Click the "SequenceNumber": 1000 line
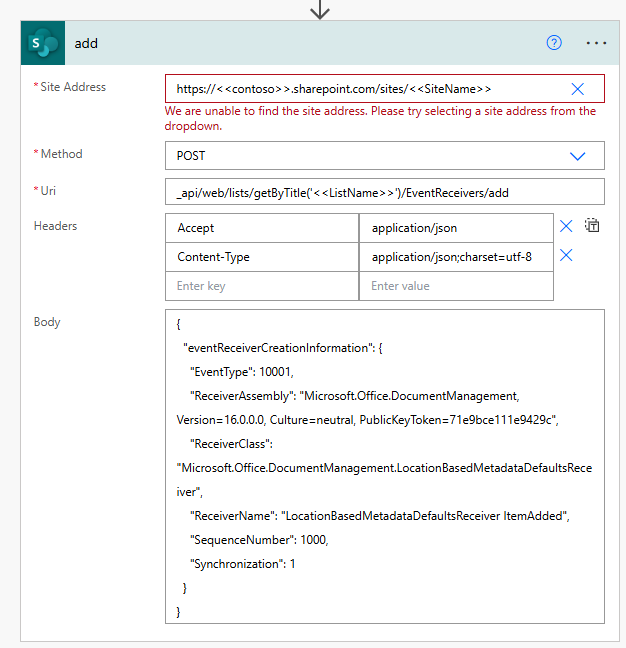The image size is (626, 648). 259,540
